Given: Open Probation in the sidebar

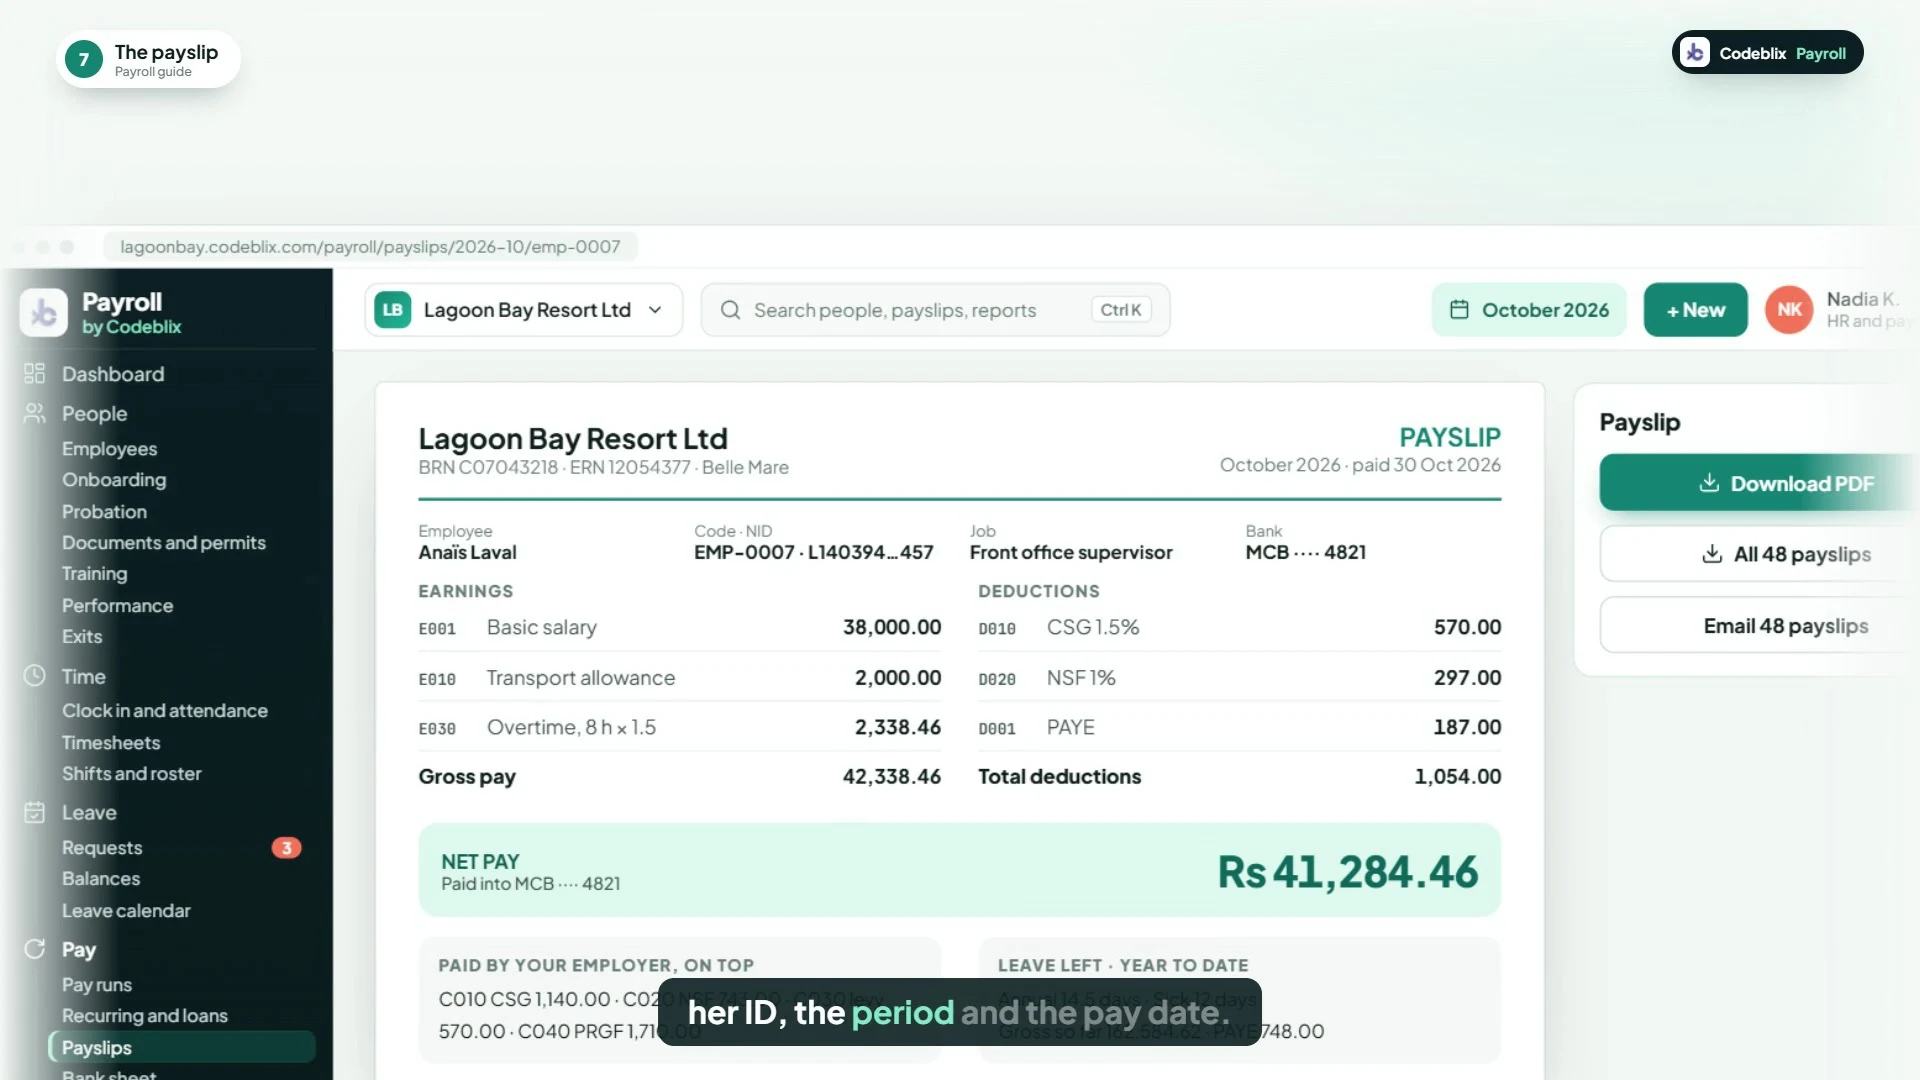Looking at the screenshot, I should pyautogui.click(x=104, y=511).
